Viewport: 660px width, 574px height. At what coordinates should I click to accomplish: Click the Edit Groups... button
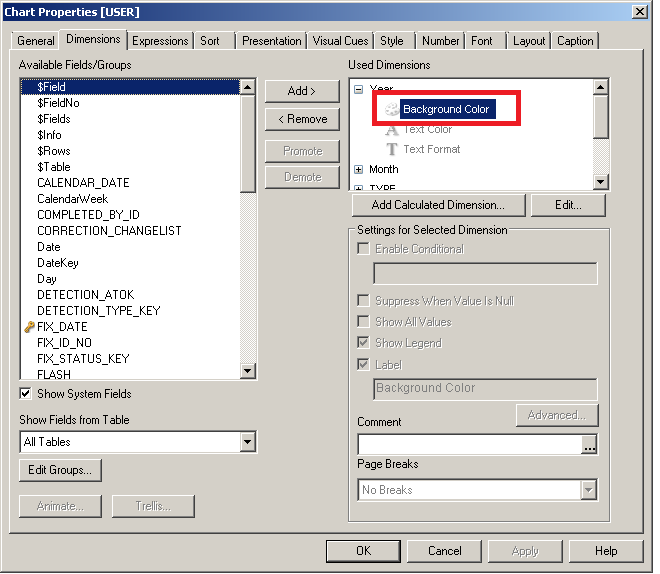pos(60,470)
